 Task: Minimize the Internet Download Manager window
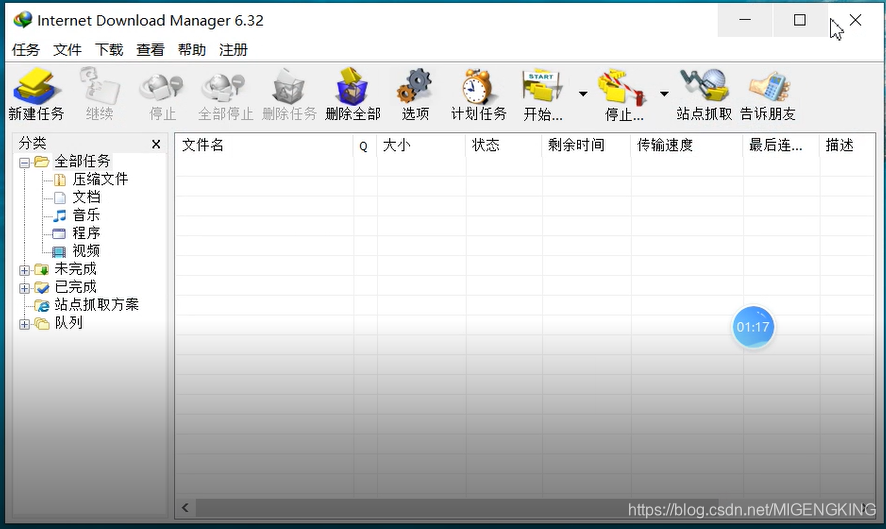click(745, 20)
